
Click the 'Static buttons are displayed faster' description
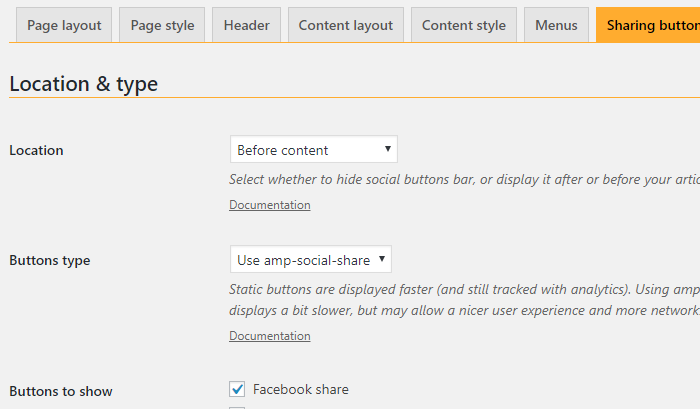(x=464, y=300)
